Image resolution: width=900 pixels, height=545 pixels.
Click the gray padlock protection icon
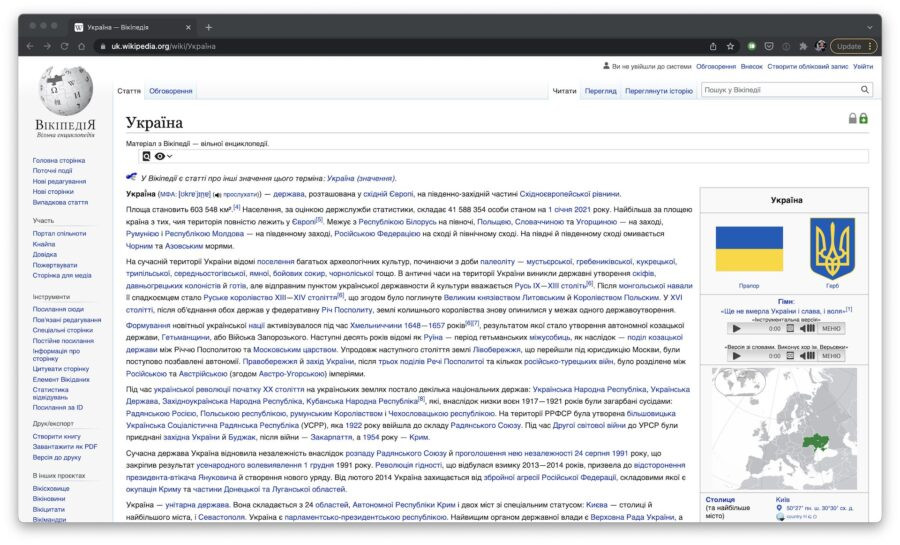coord(852,118)
